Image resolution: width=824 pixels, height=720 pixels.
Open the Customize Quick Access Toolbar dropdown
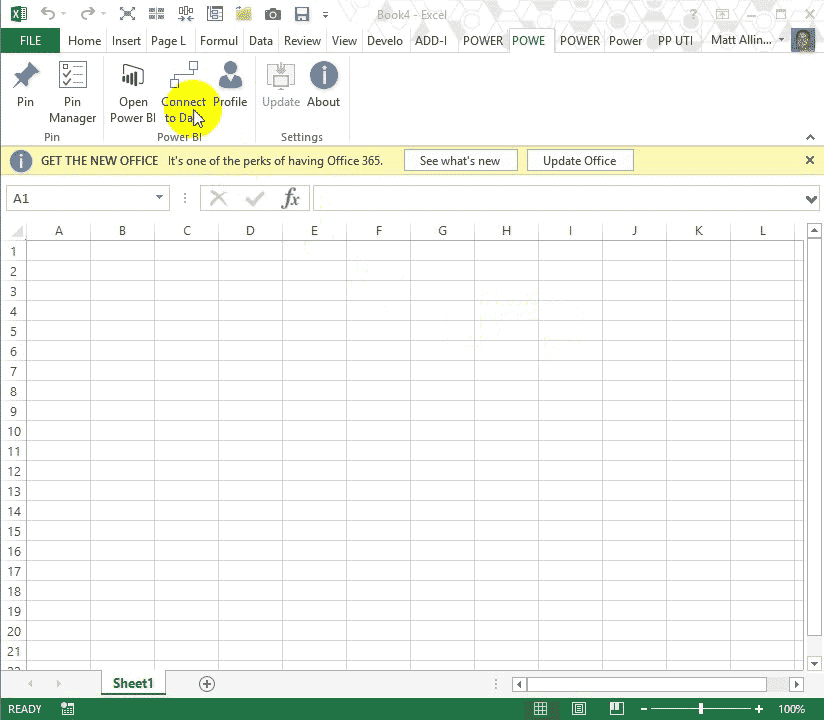click(x=325, y=14)
